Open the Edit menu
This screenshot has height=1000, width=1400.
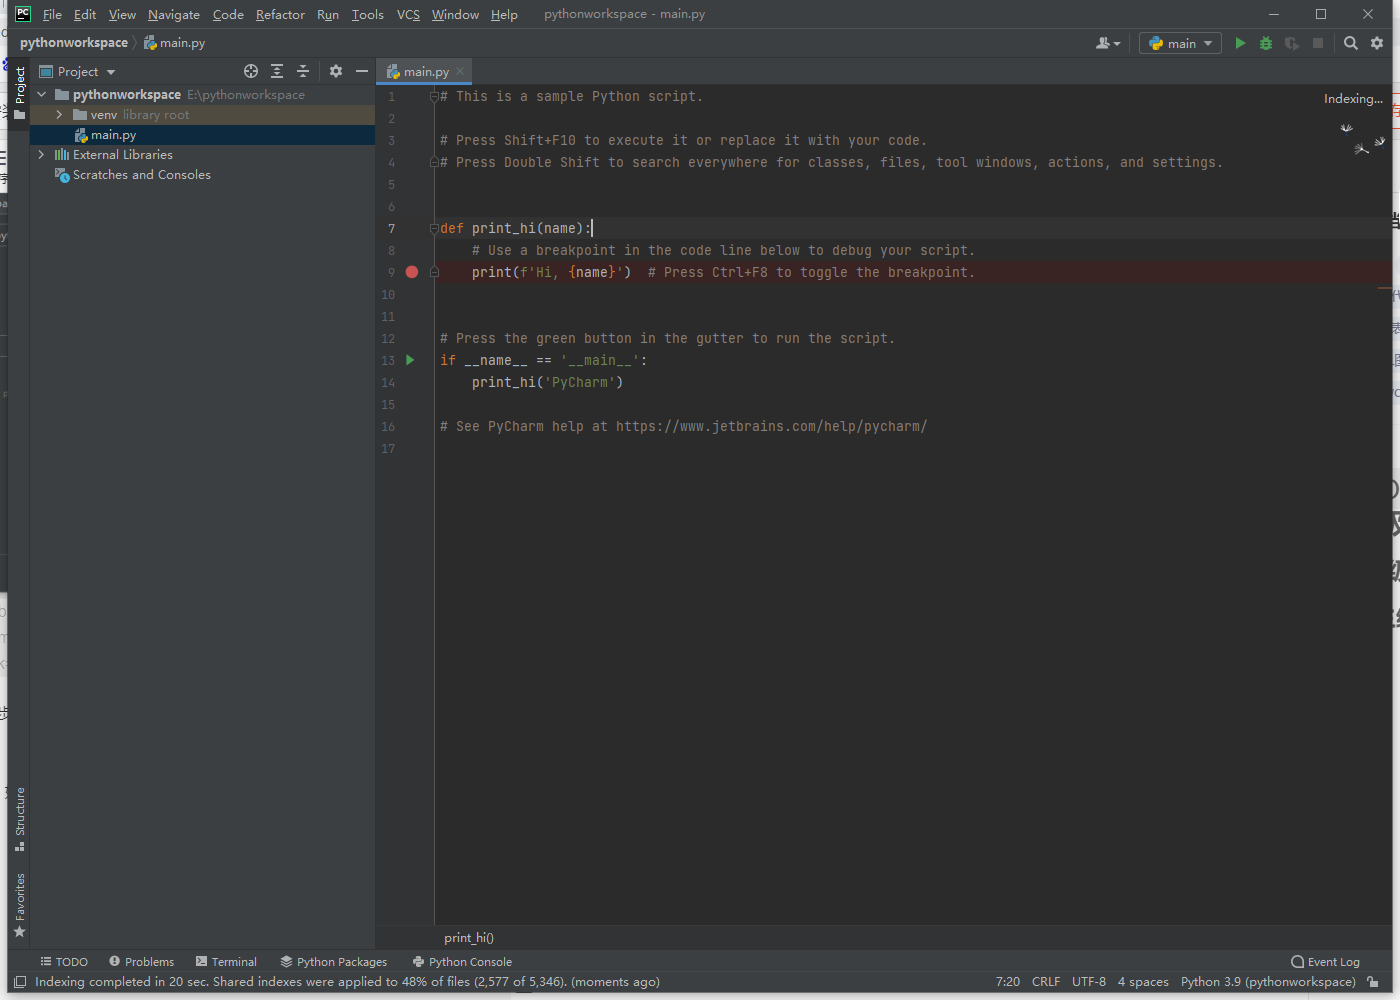[x=85, y=14]
